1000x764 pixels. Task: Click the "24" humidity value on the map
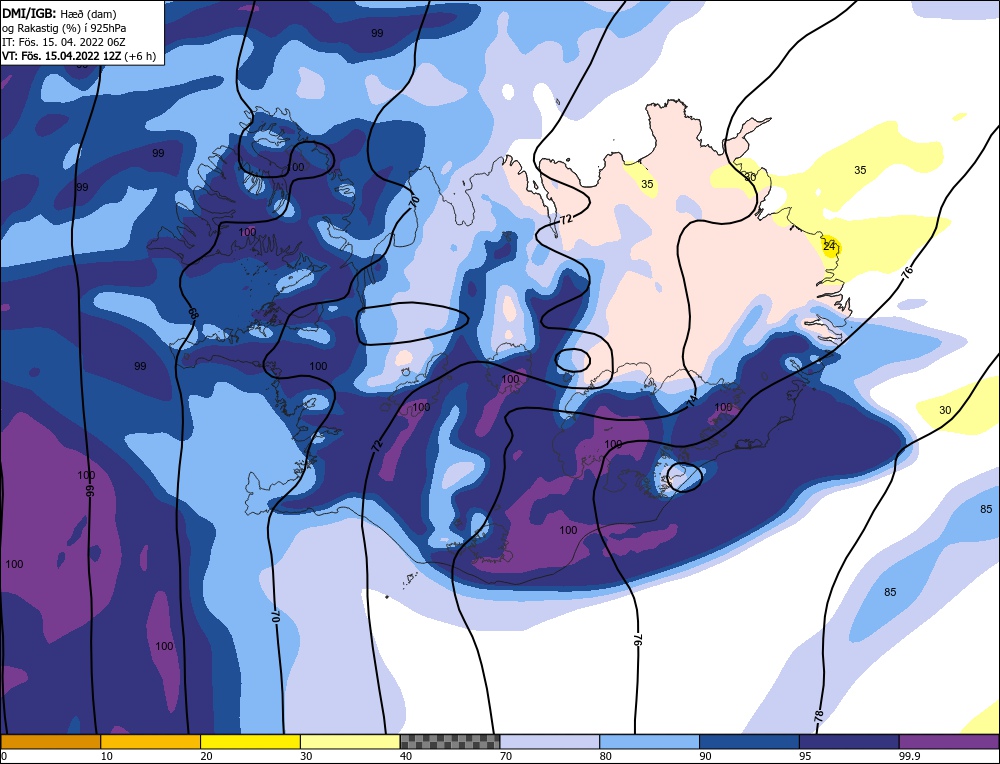pos(829,246)
